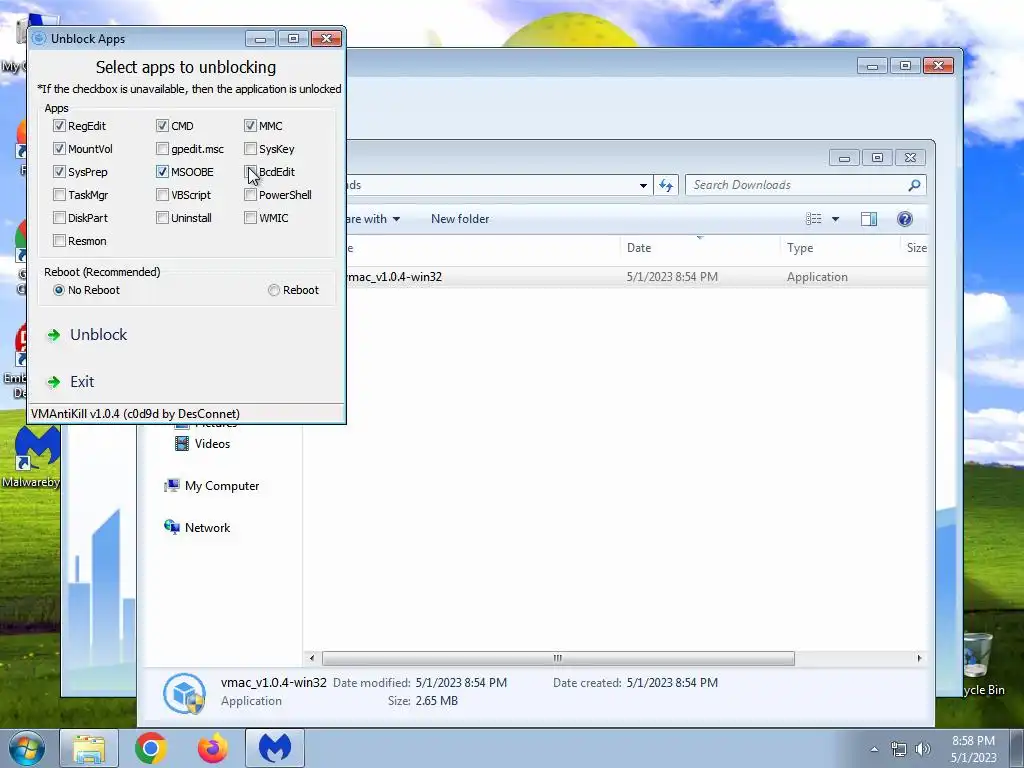Open the Share with dropdown arrow
Image resolution: width=1024 pixels, height=768 pixels.
[396, 219]
